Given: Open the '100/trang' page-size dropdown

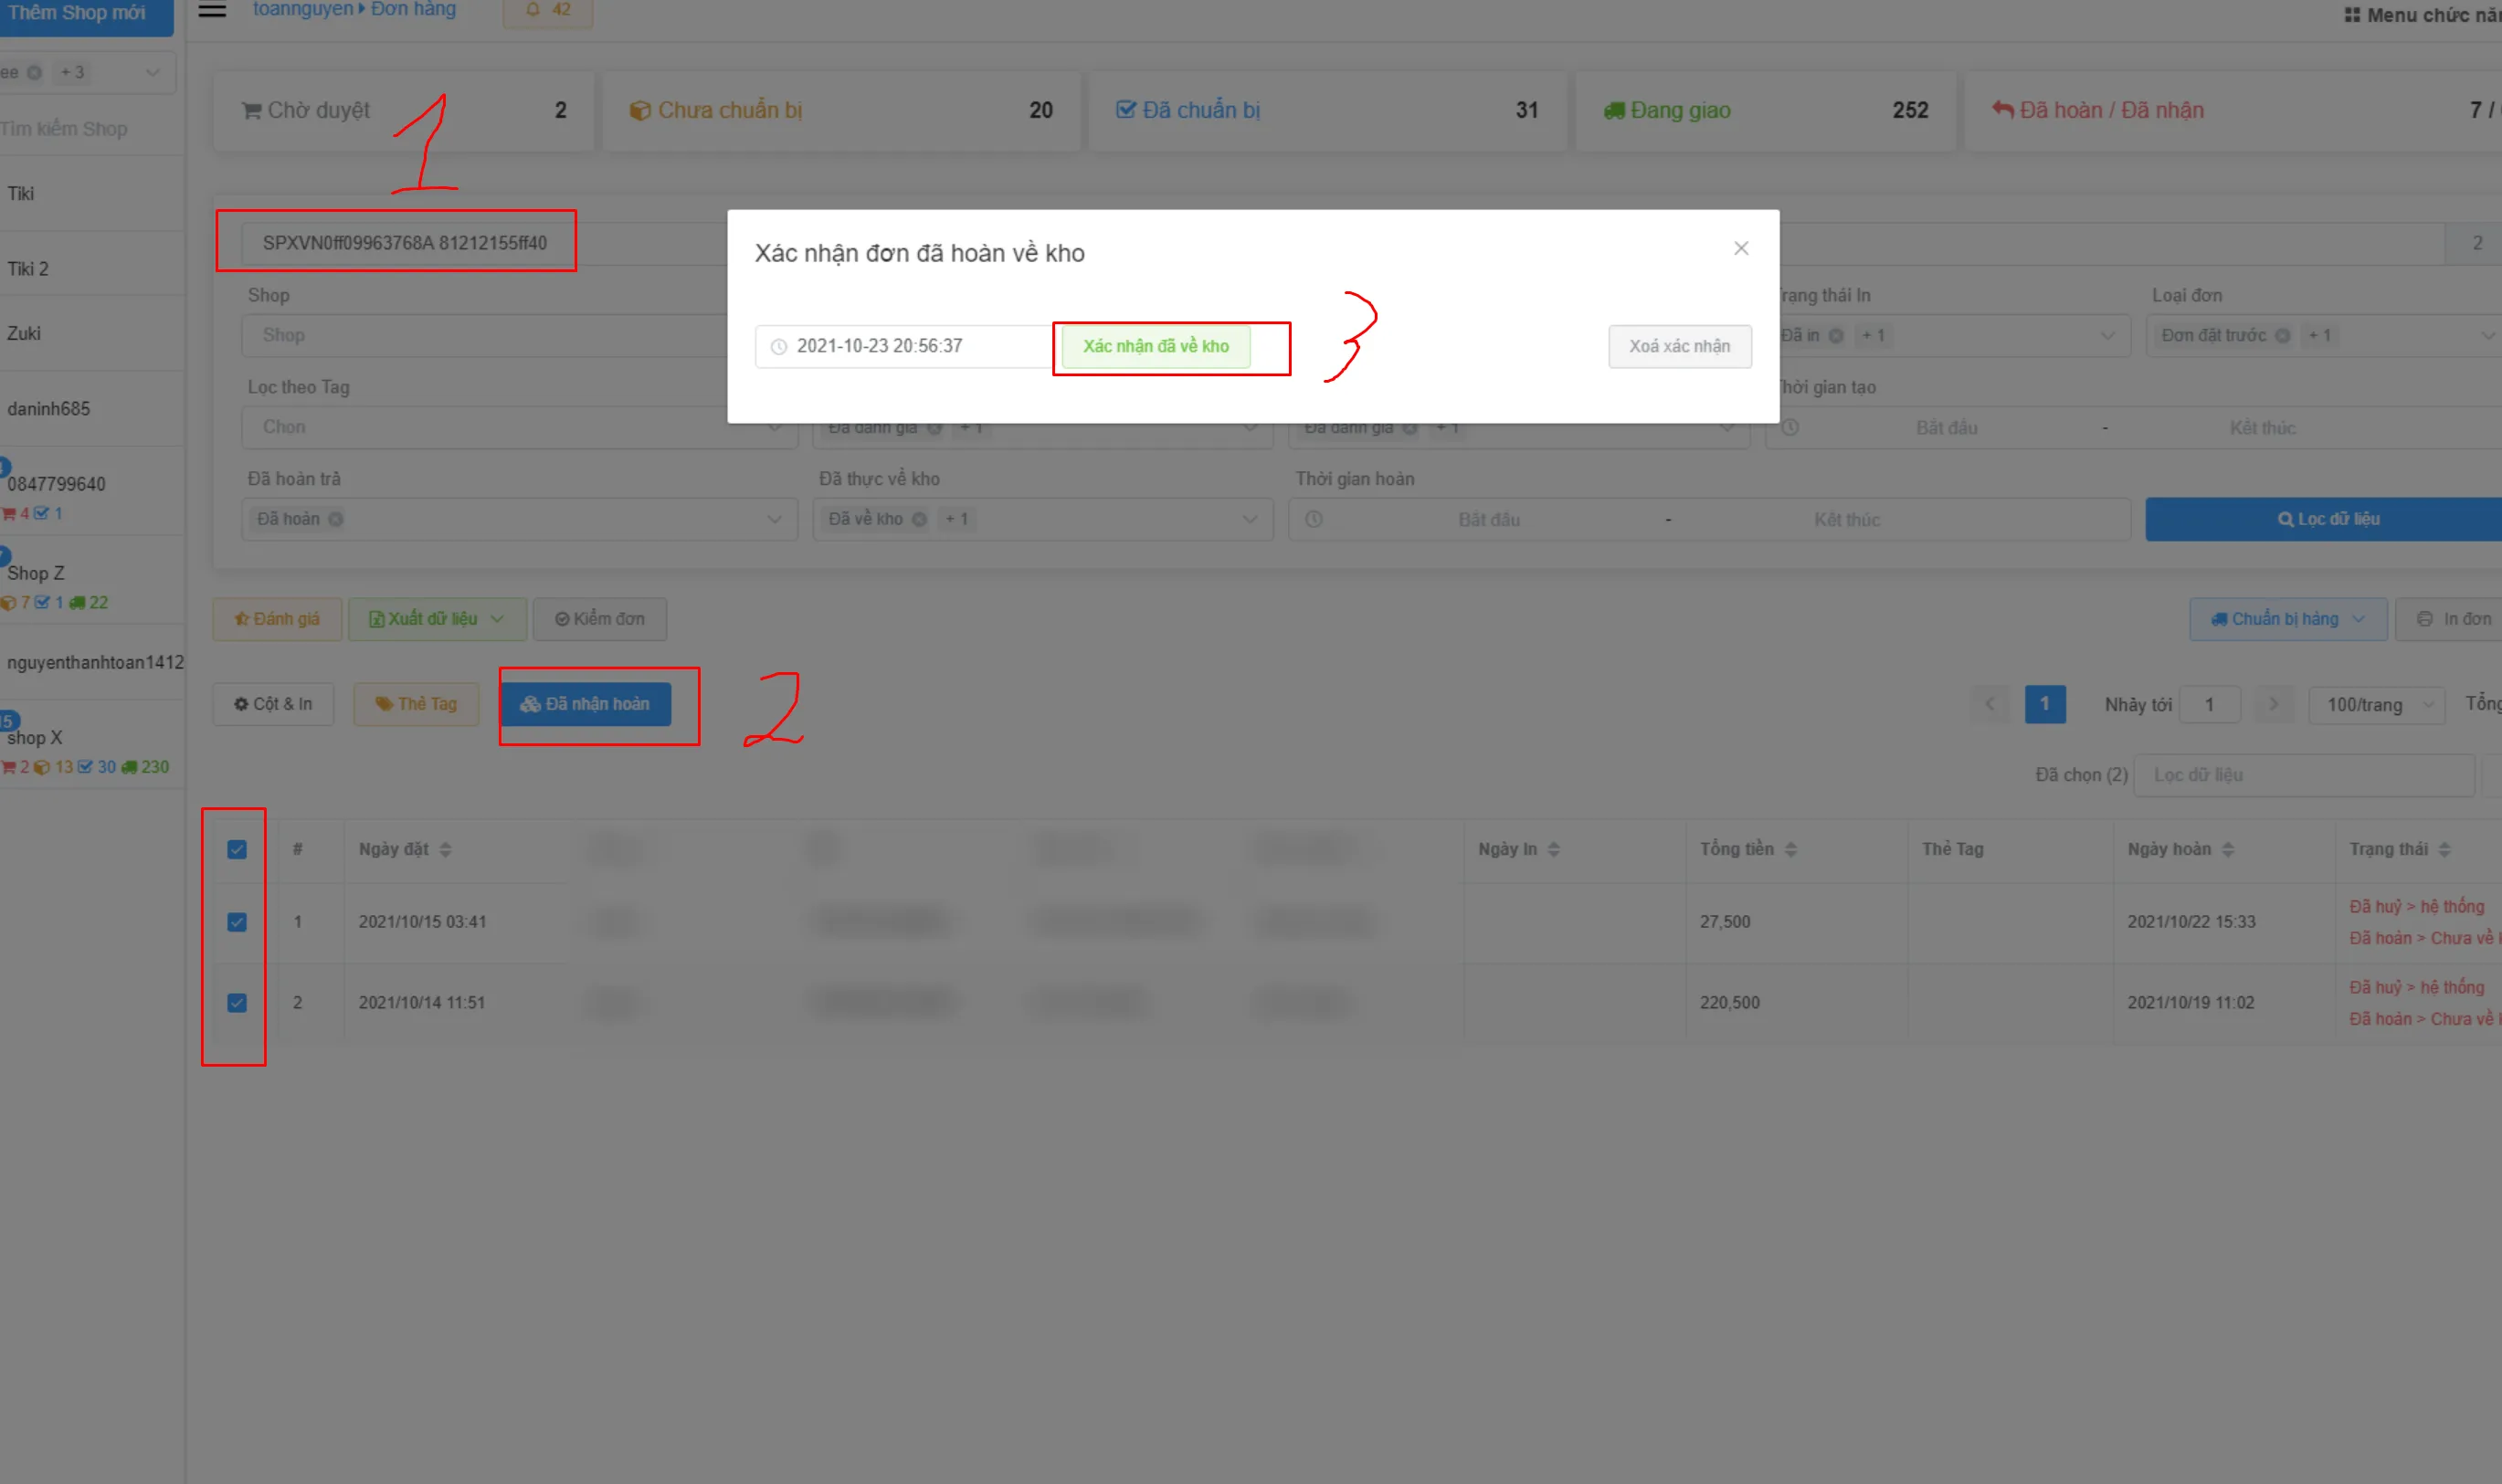Looking at the screenshot, I should click(2377, 705).
